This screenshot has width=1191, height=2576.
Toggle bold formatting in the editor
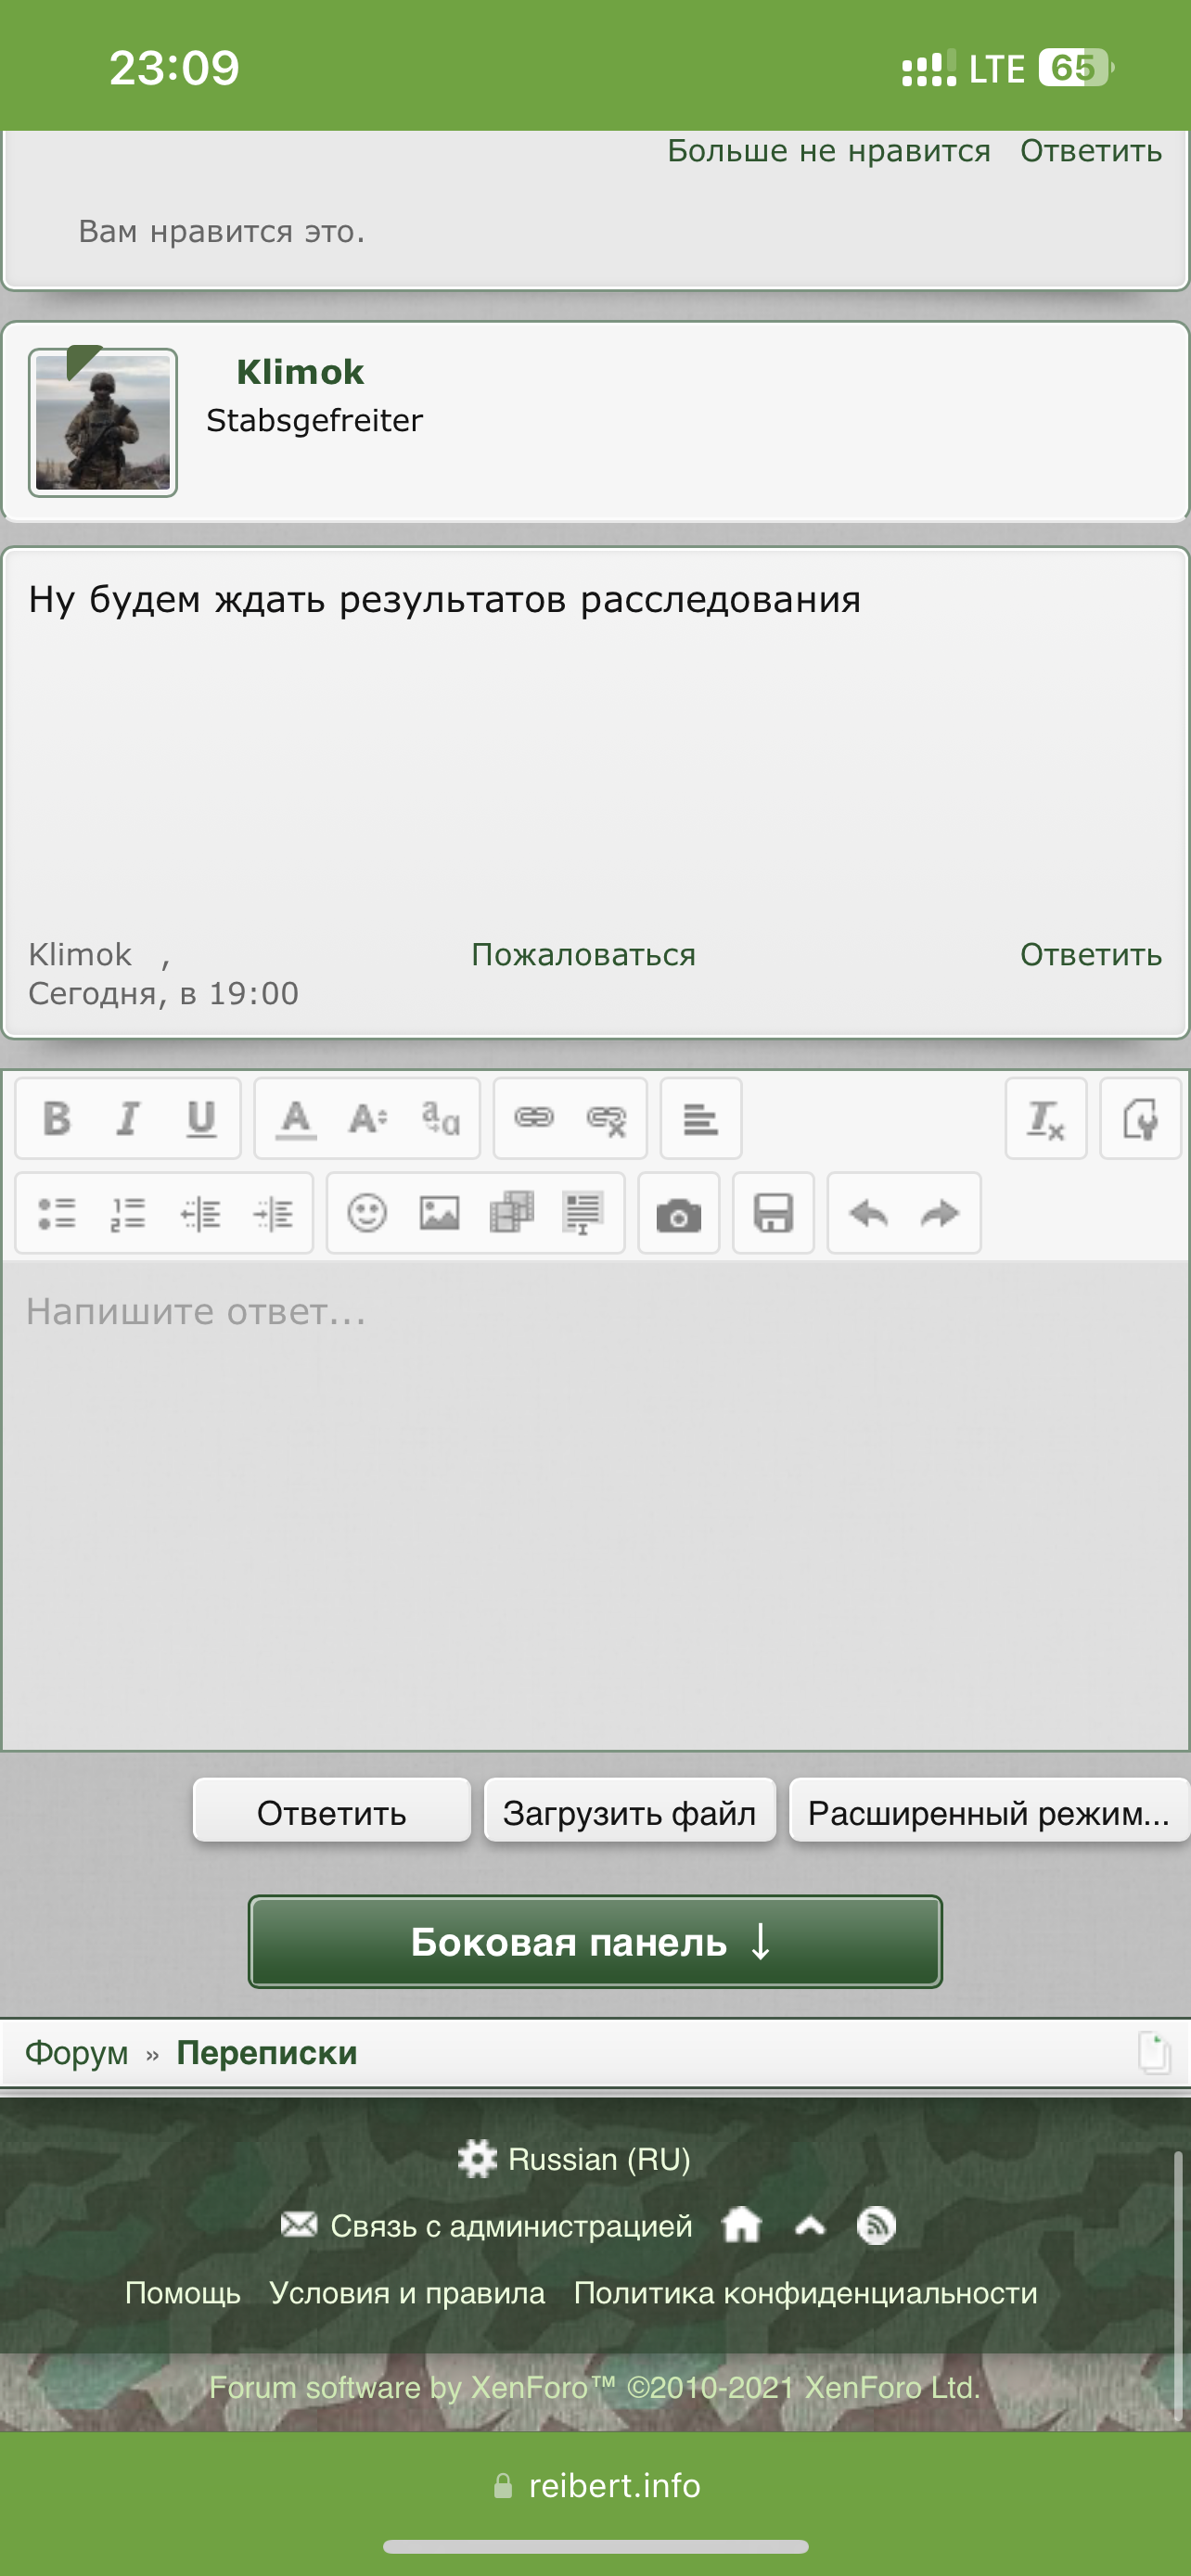click(57, 1118)
